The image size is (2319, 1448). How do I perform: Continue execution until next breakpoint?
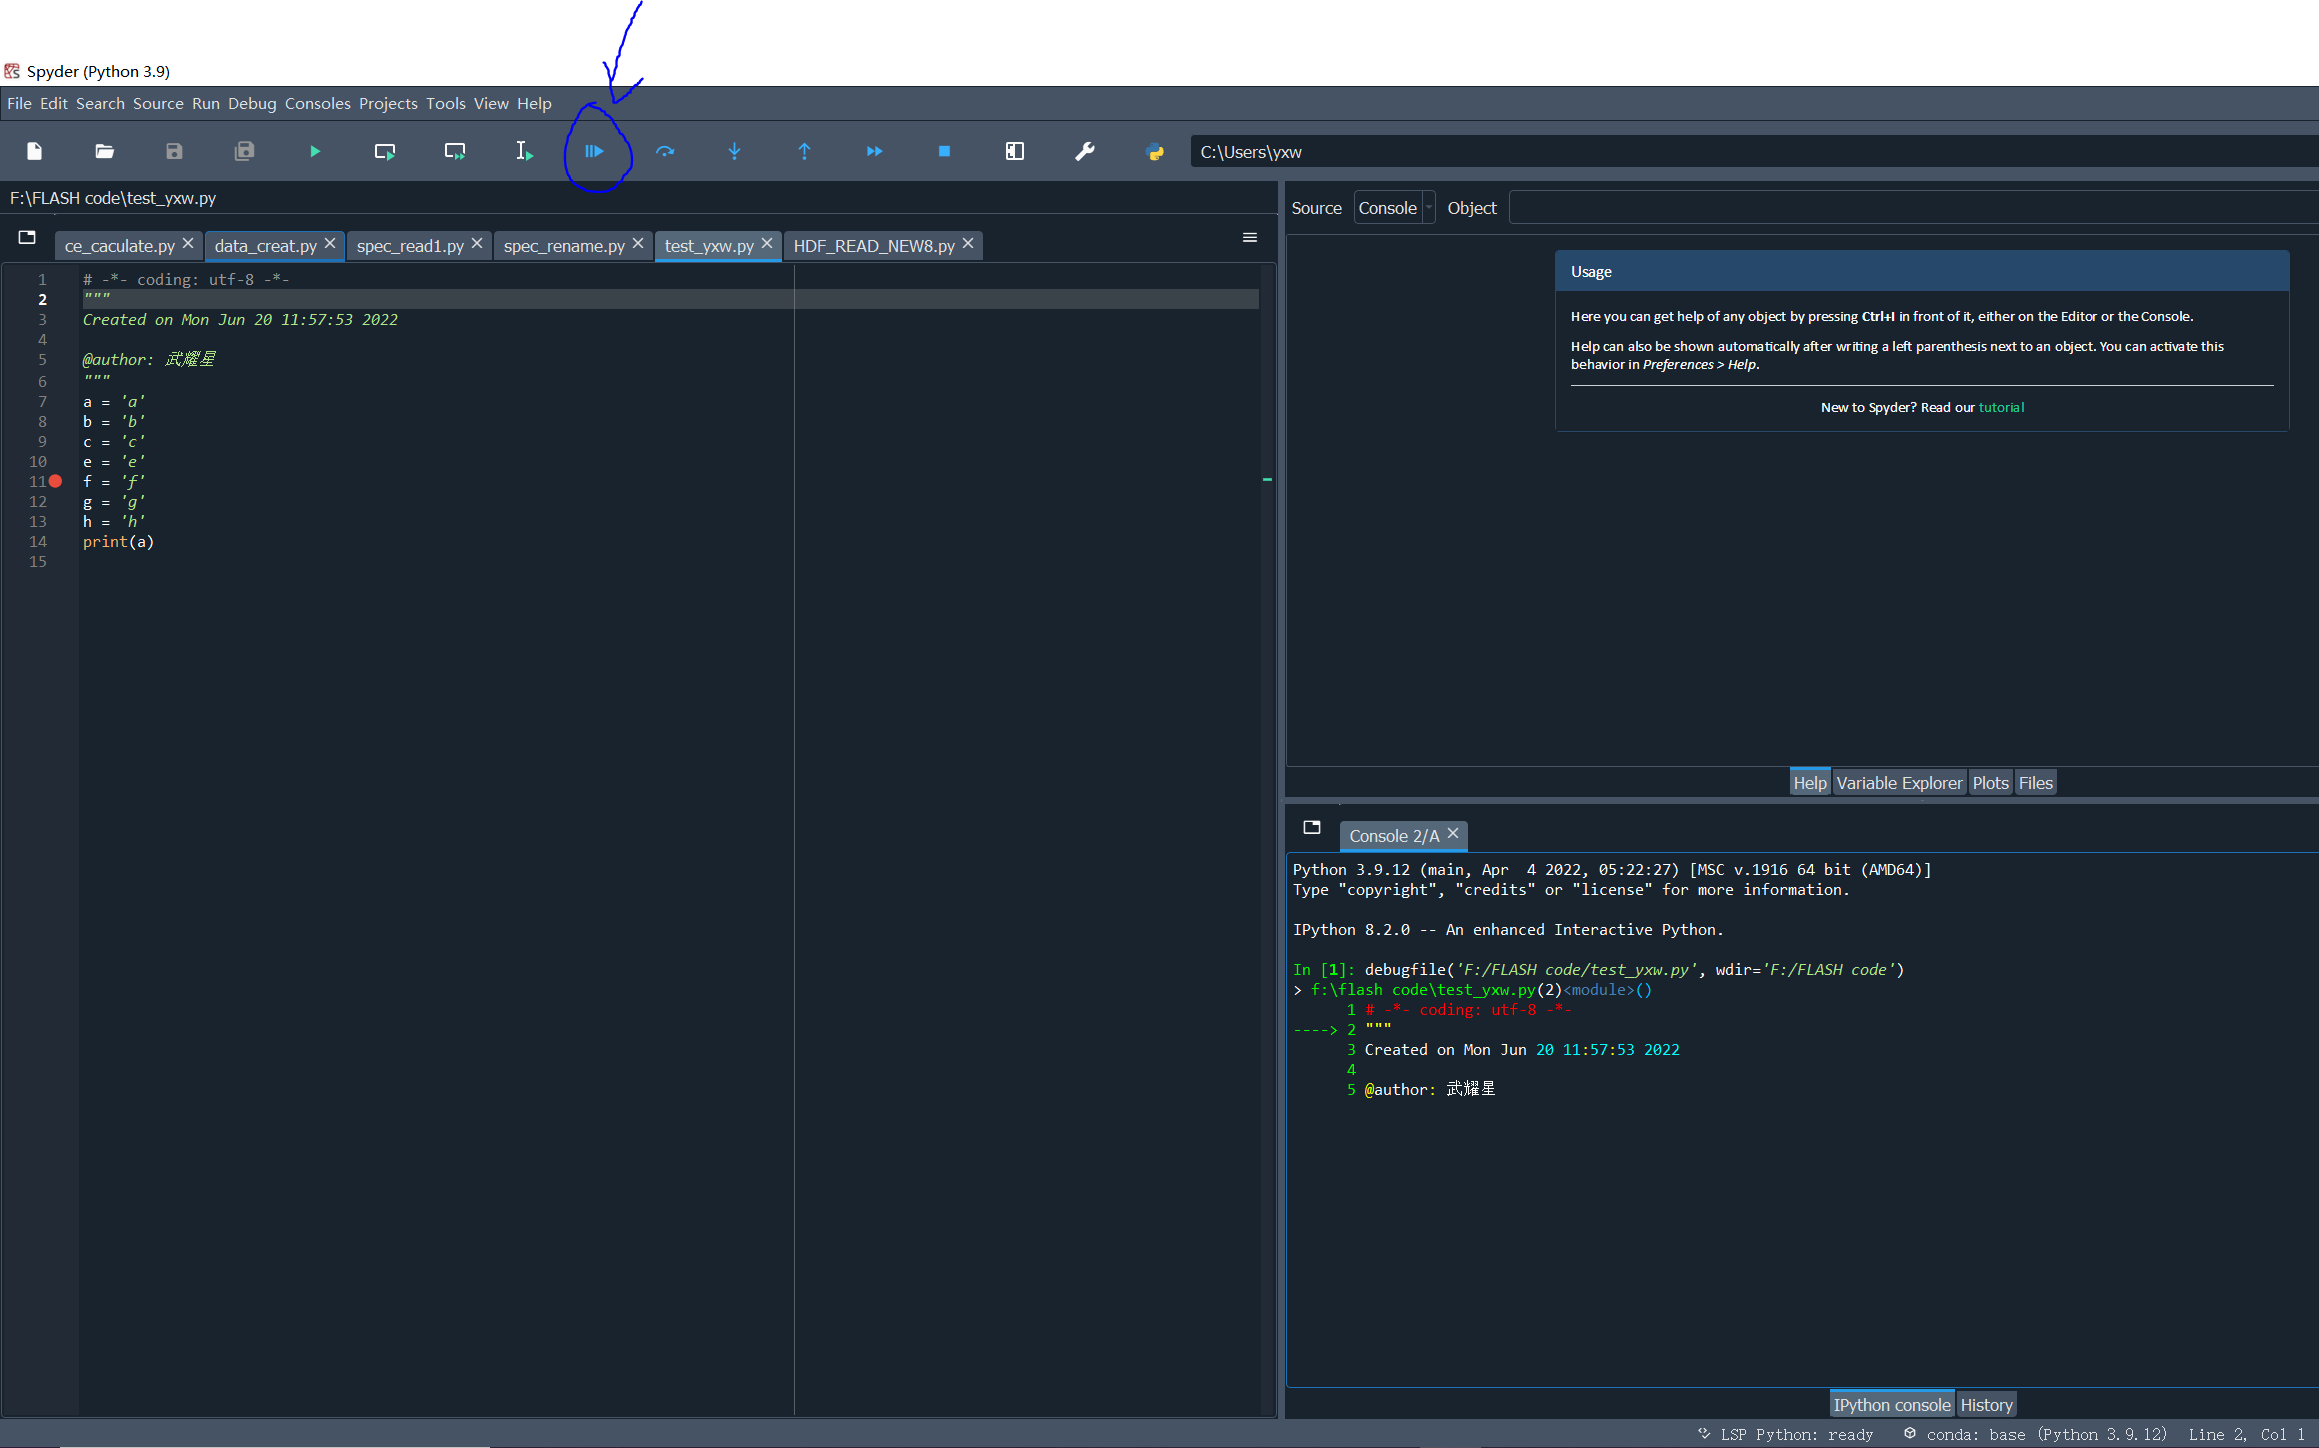pyautogui.click(x=874, y=151)
